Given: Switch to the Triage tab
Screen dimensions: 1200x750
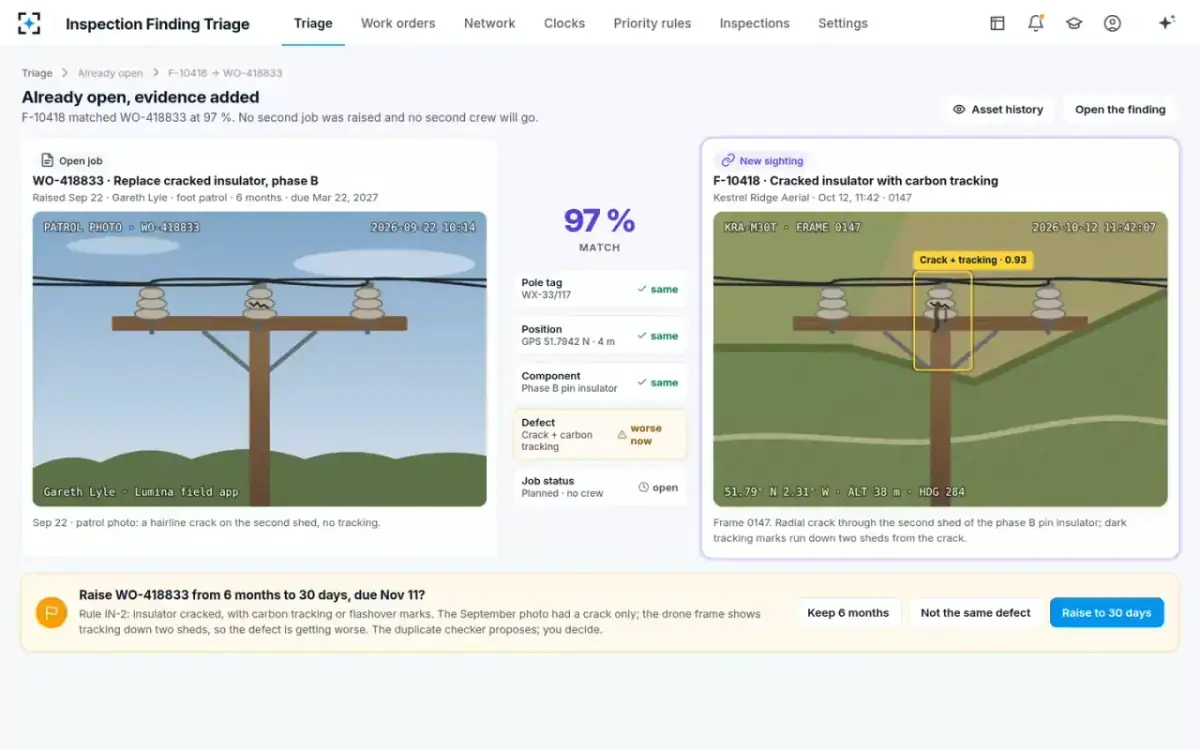Looking at the screenshot, I should pos(313,23).
